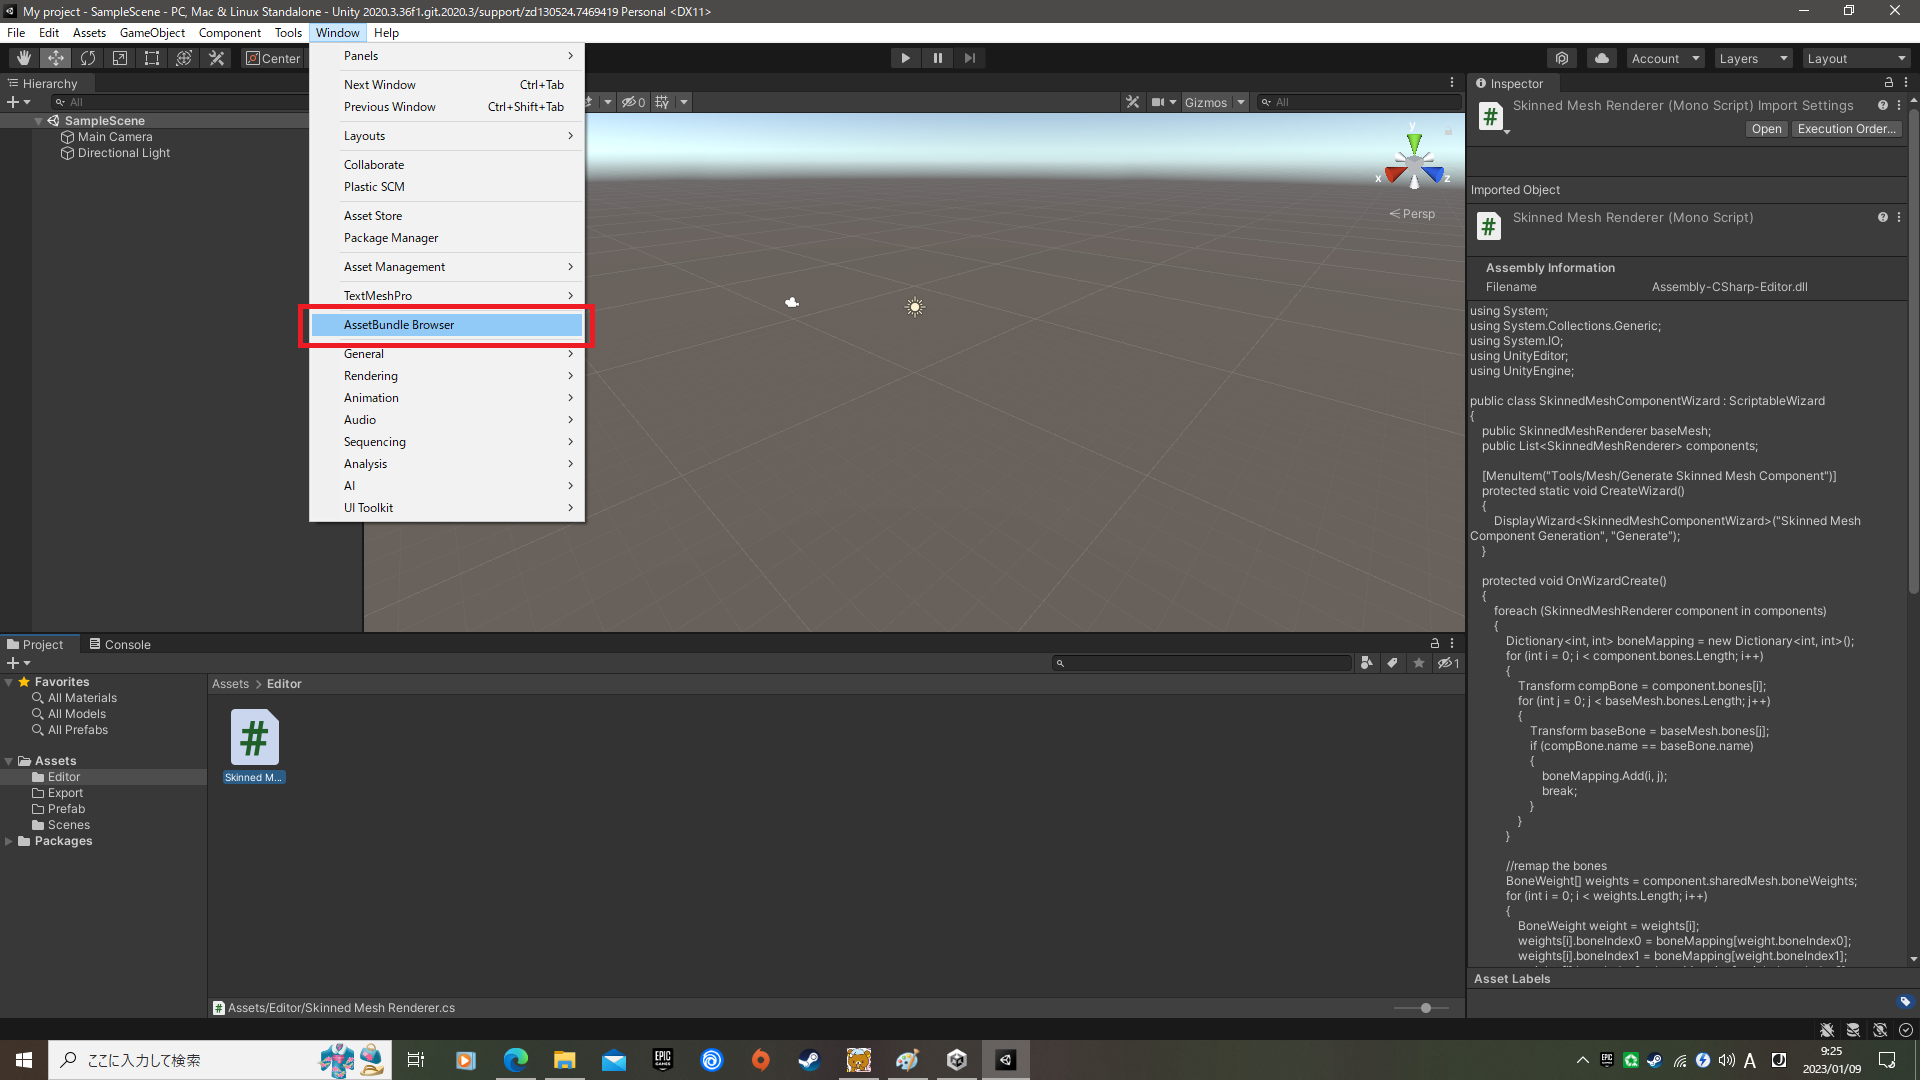Viewport: 1920px width, 1080px height.
Task: Toggle Inspector panel lock
Action: [x=1888, y=83]
